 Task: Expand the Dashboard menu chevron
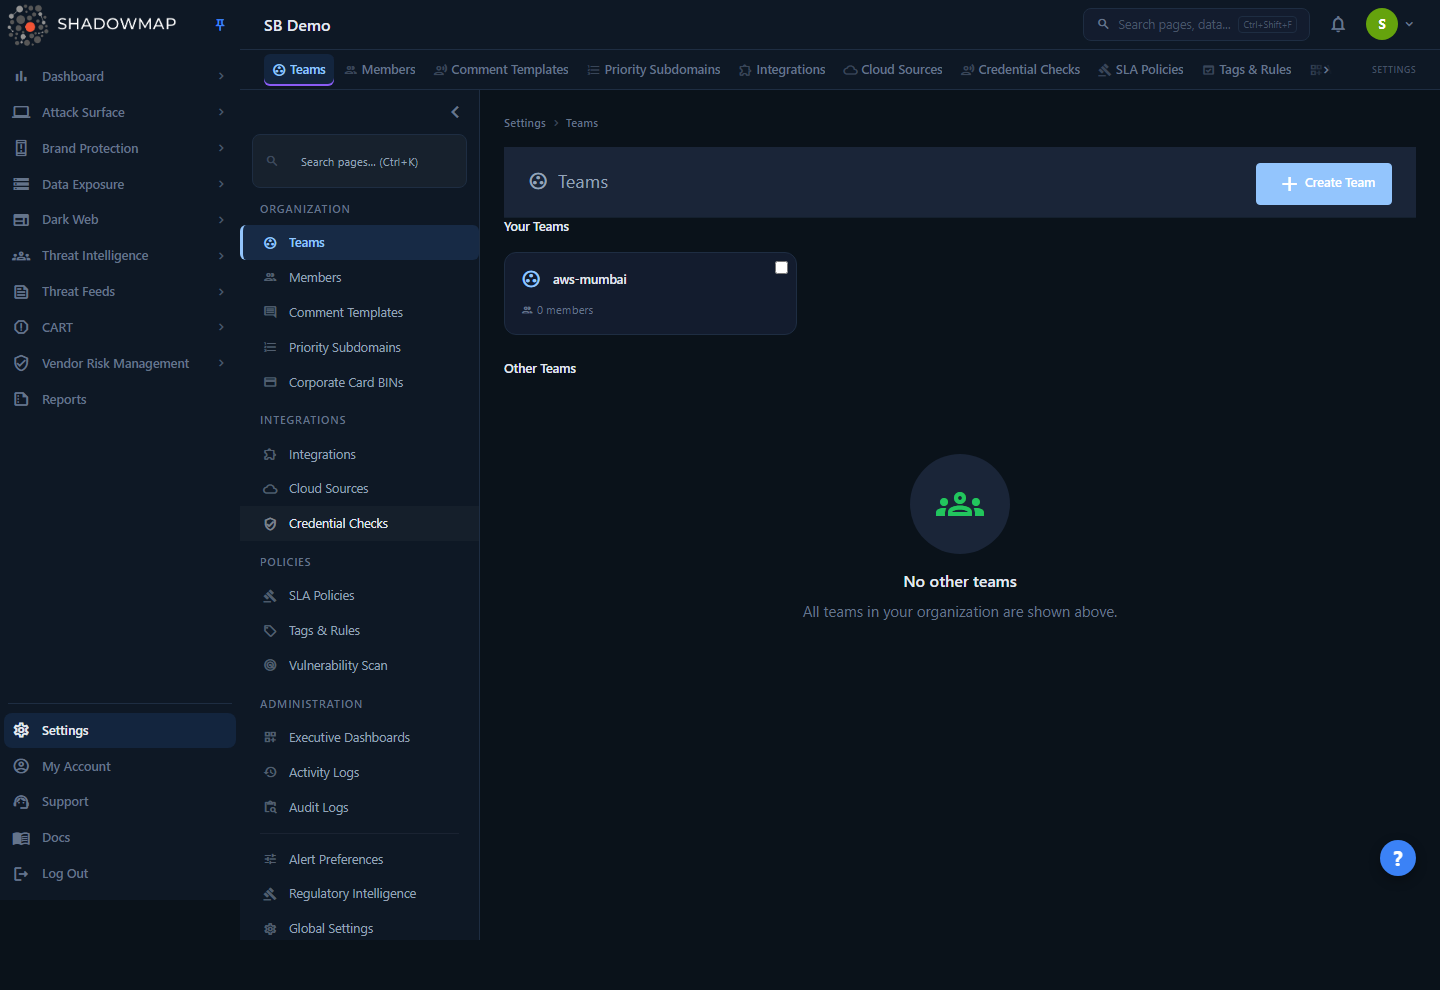[x=221, y=76]
